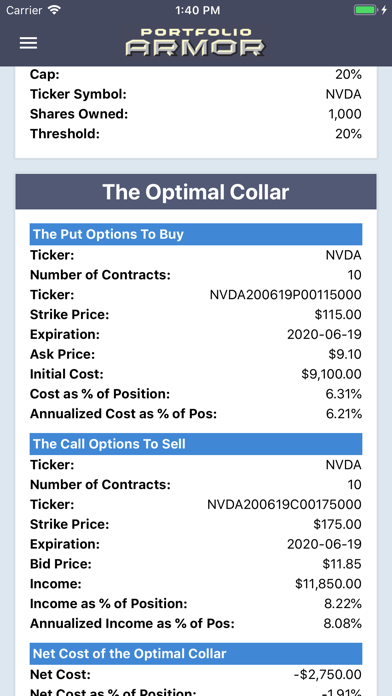Tap the $9,100.00 initial cost value
The width and height of the screenshot is (392, 696).
tap(331, 374)
